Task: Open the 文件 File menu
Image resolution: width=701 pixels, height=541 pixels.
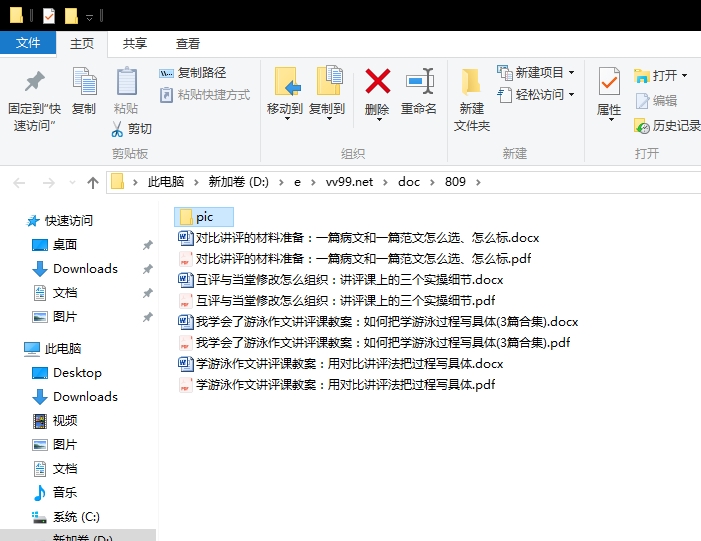Action: pos(28,42)
